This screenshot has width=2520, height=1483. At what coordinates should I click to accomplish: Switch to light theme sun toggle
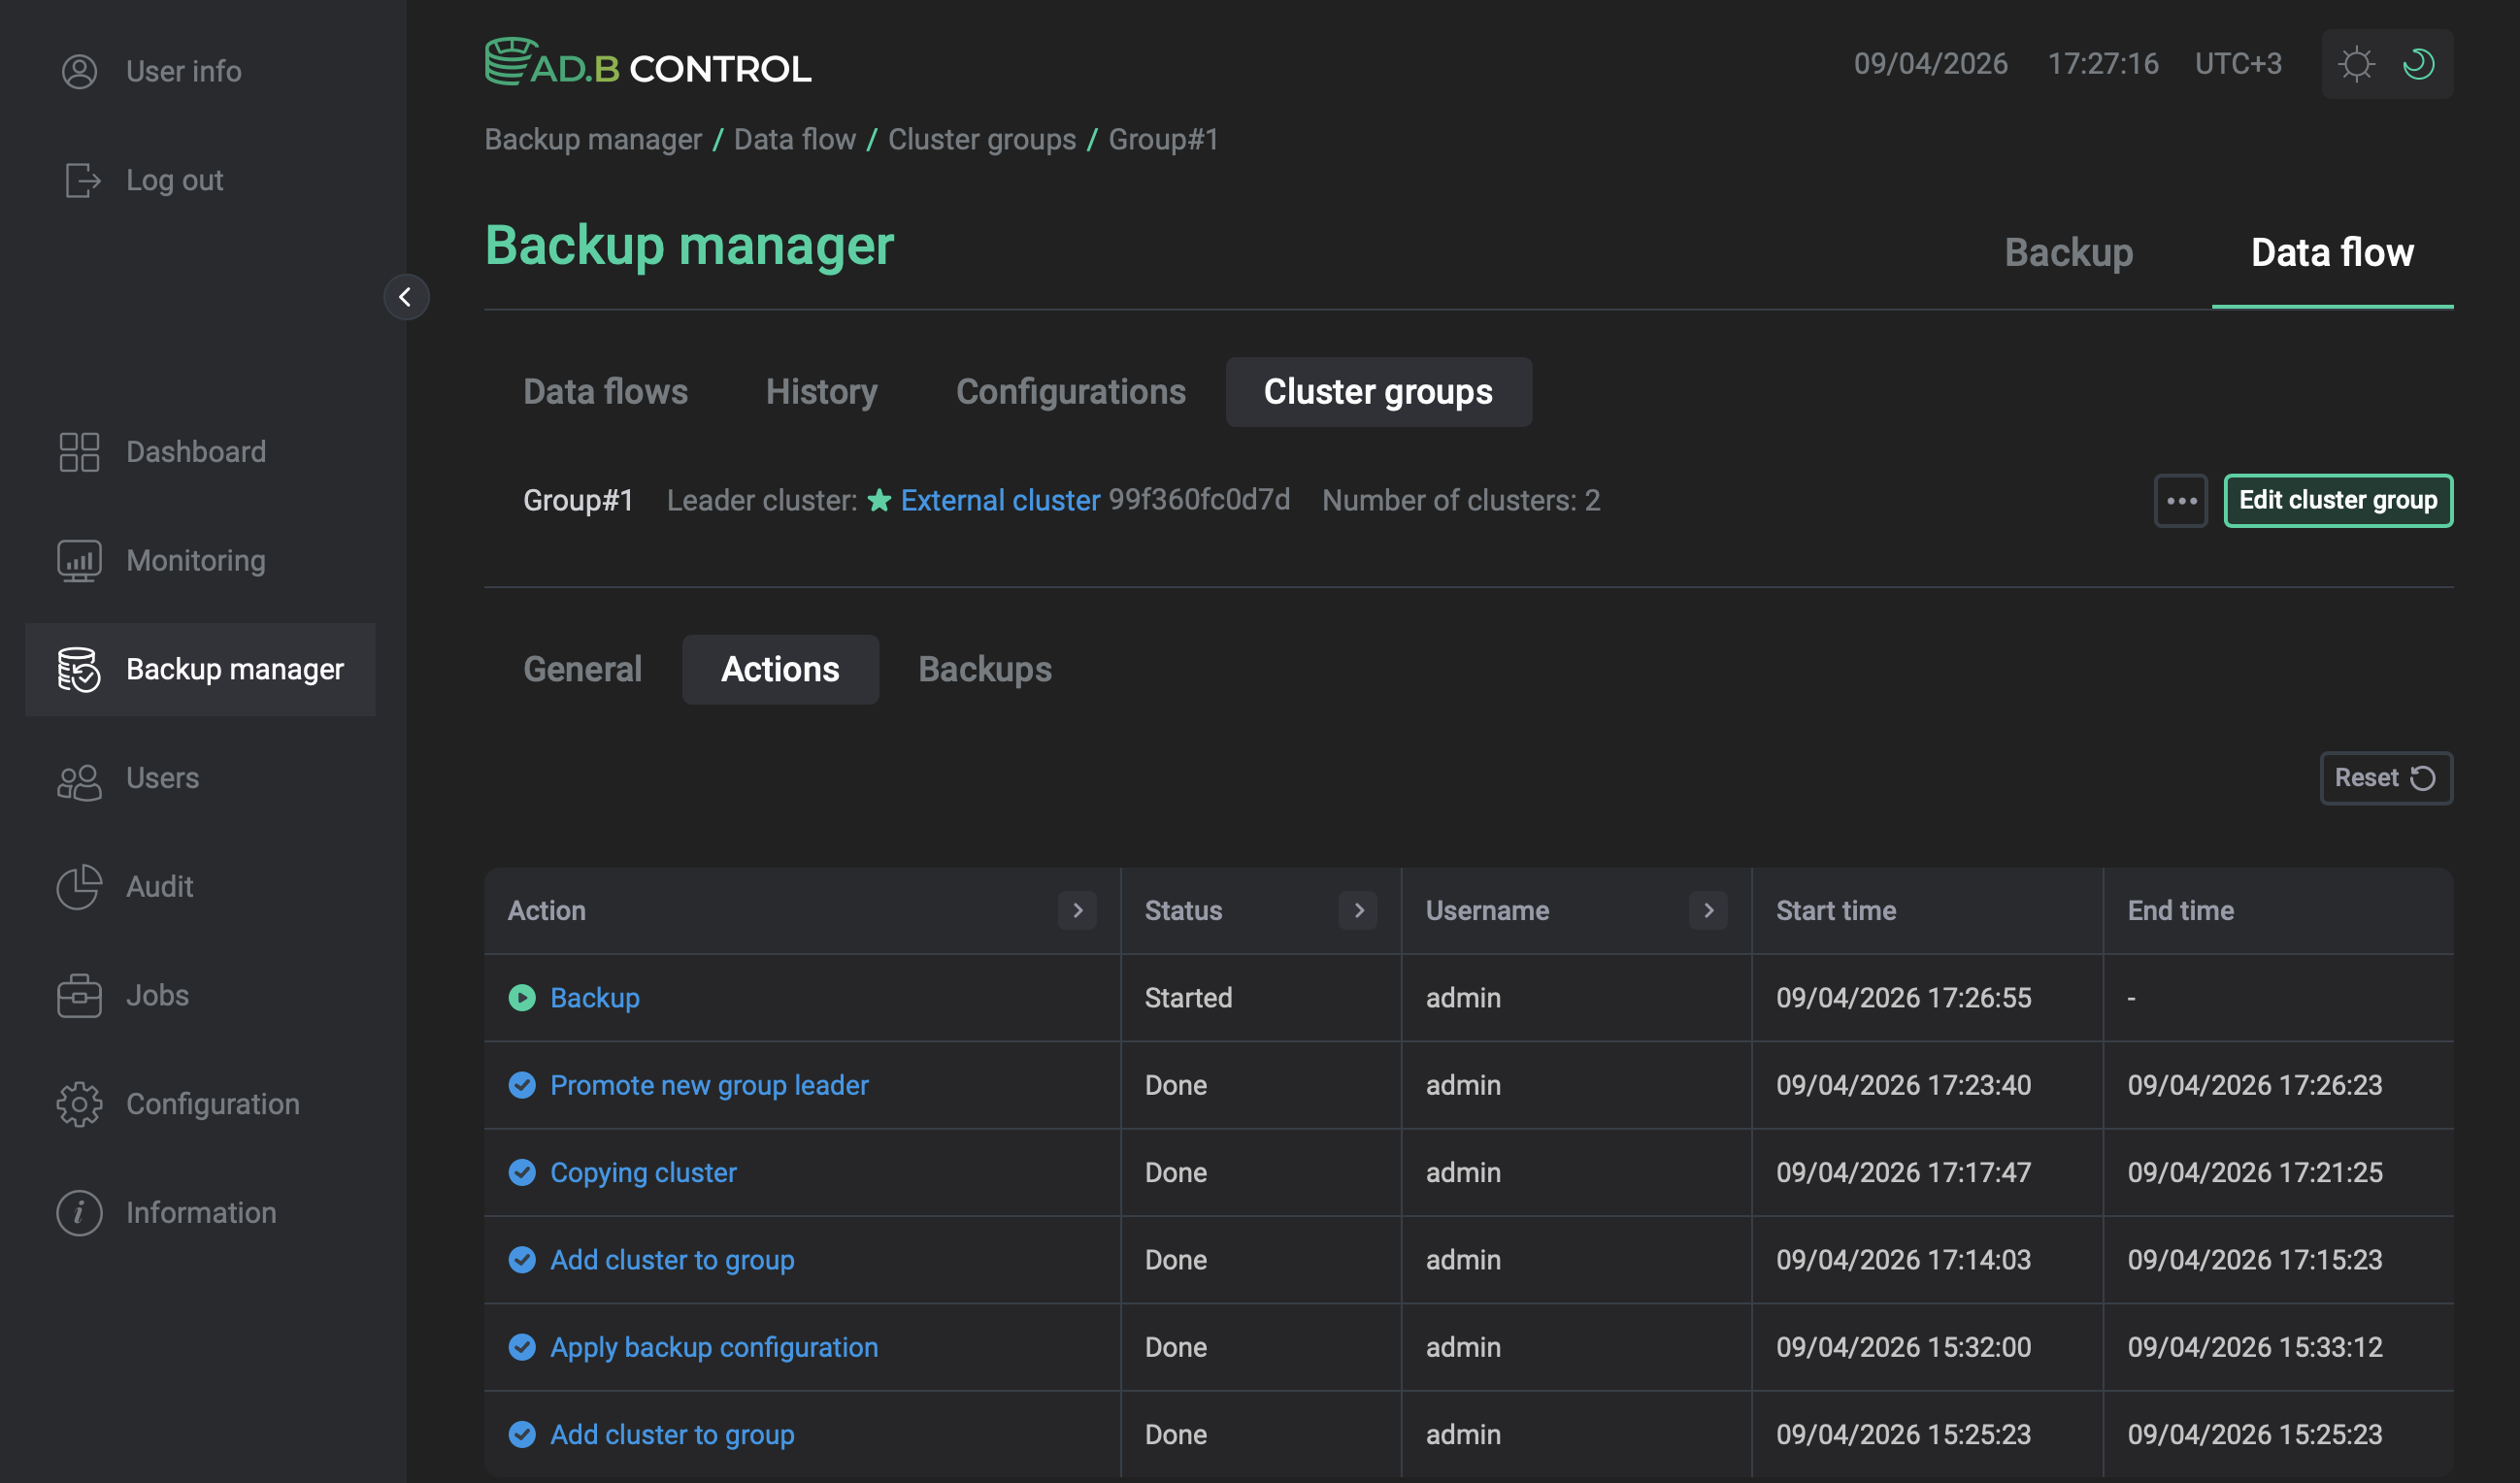pos(2356,64)
